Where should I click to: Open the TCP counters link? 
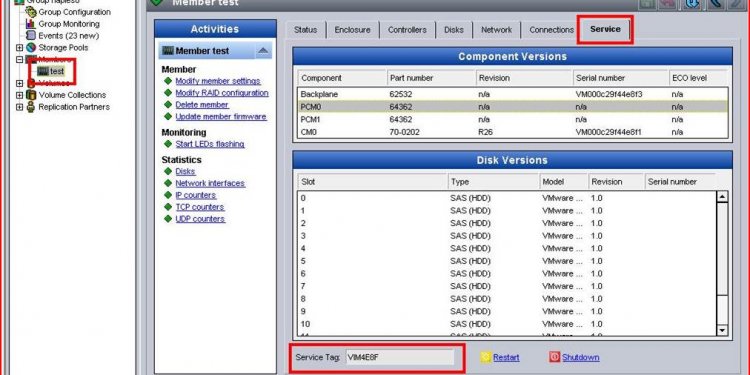pyautogui.click(x=200, y=207)
